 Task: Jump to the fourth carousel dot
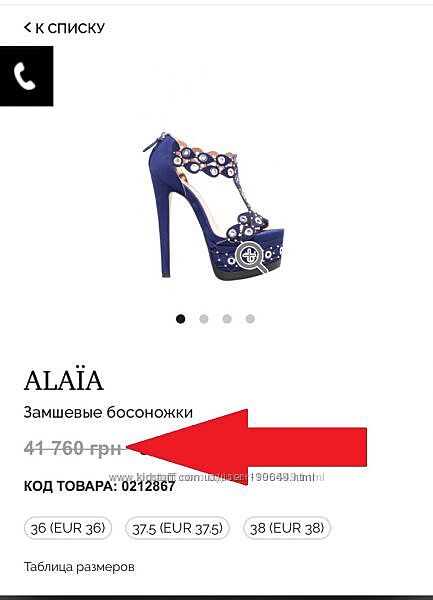(250, 319)
